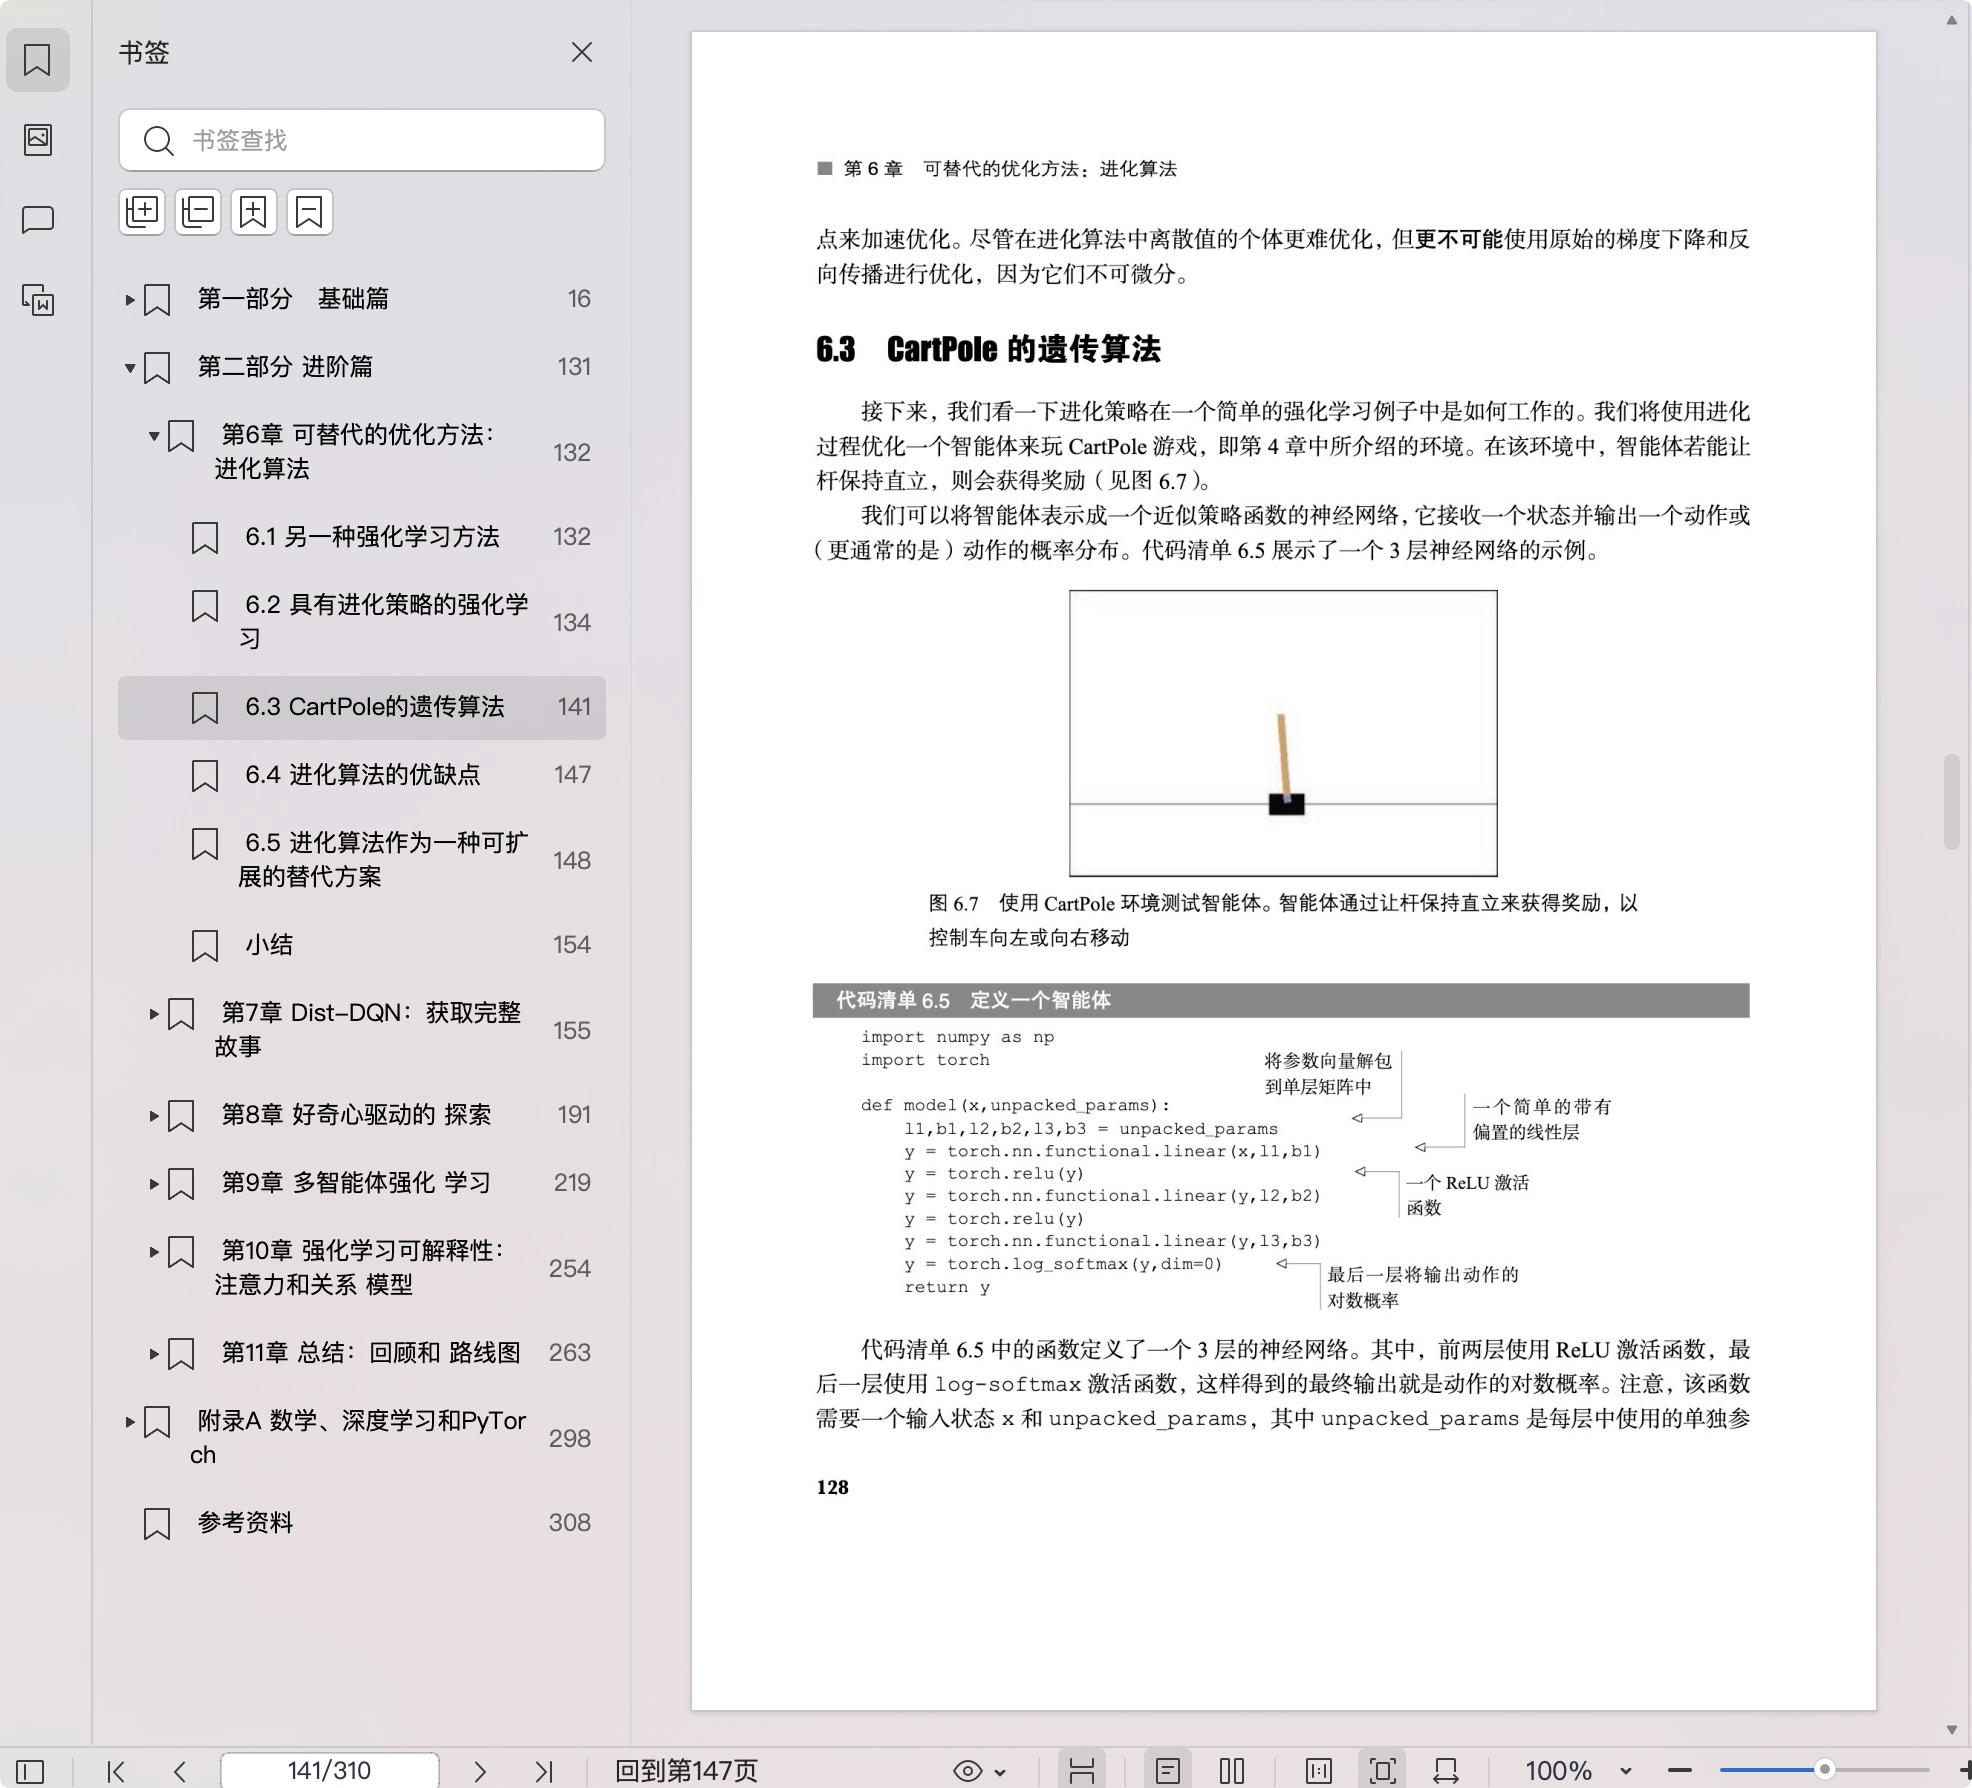This screenshot has width=1972, height=1788.
Task: Expand the 第11章 总结 bookmark
Action: pos(154,1353)
